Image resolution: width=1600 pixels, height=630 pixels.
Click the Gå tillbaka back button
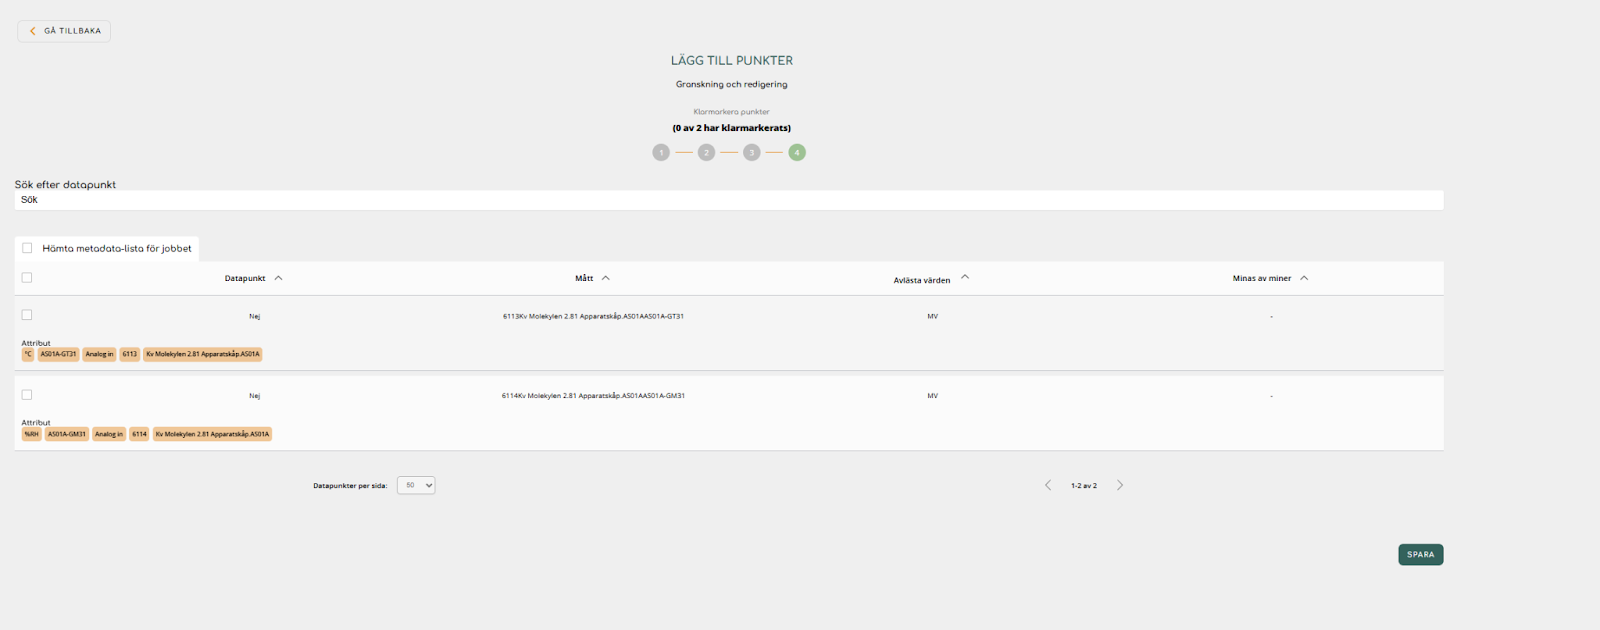[x=64, y=31]
